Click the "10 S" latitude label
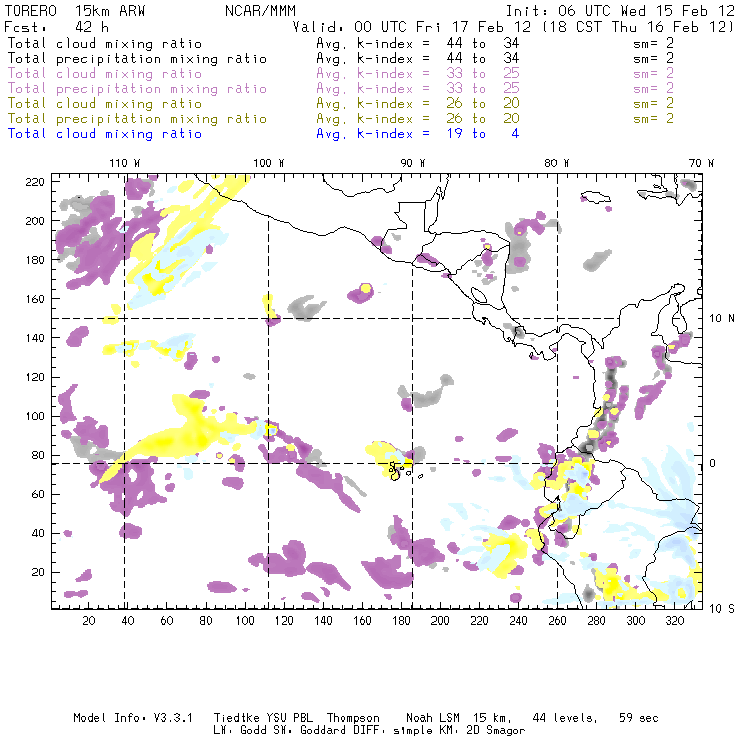This screenshot has height=740, width=740. point(722,609)
